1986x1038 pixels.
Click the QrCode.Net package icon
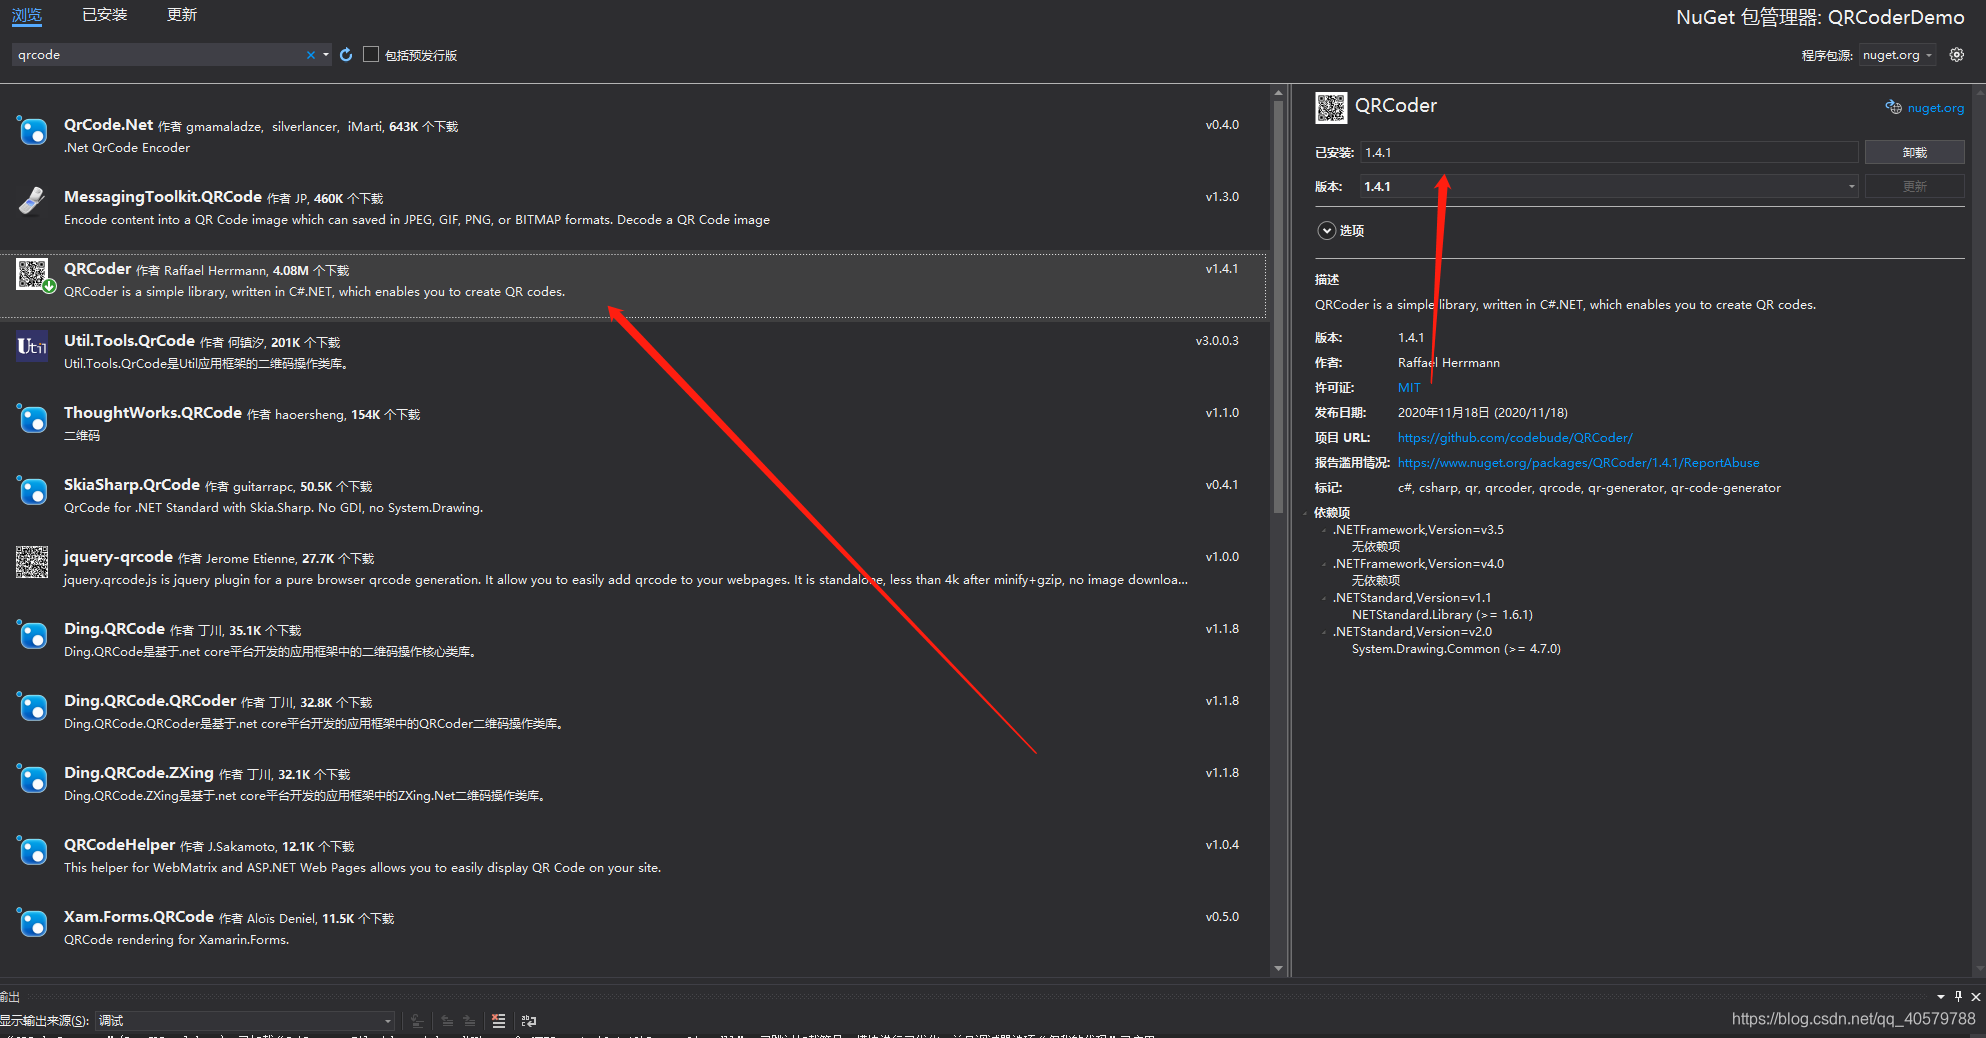click(x=32, y=130)
